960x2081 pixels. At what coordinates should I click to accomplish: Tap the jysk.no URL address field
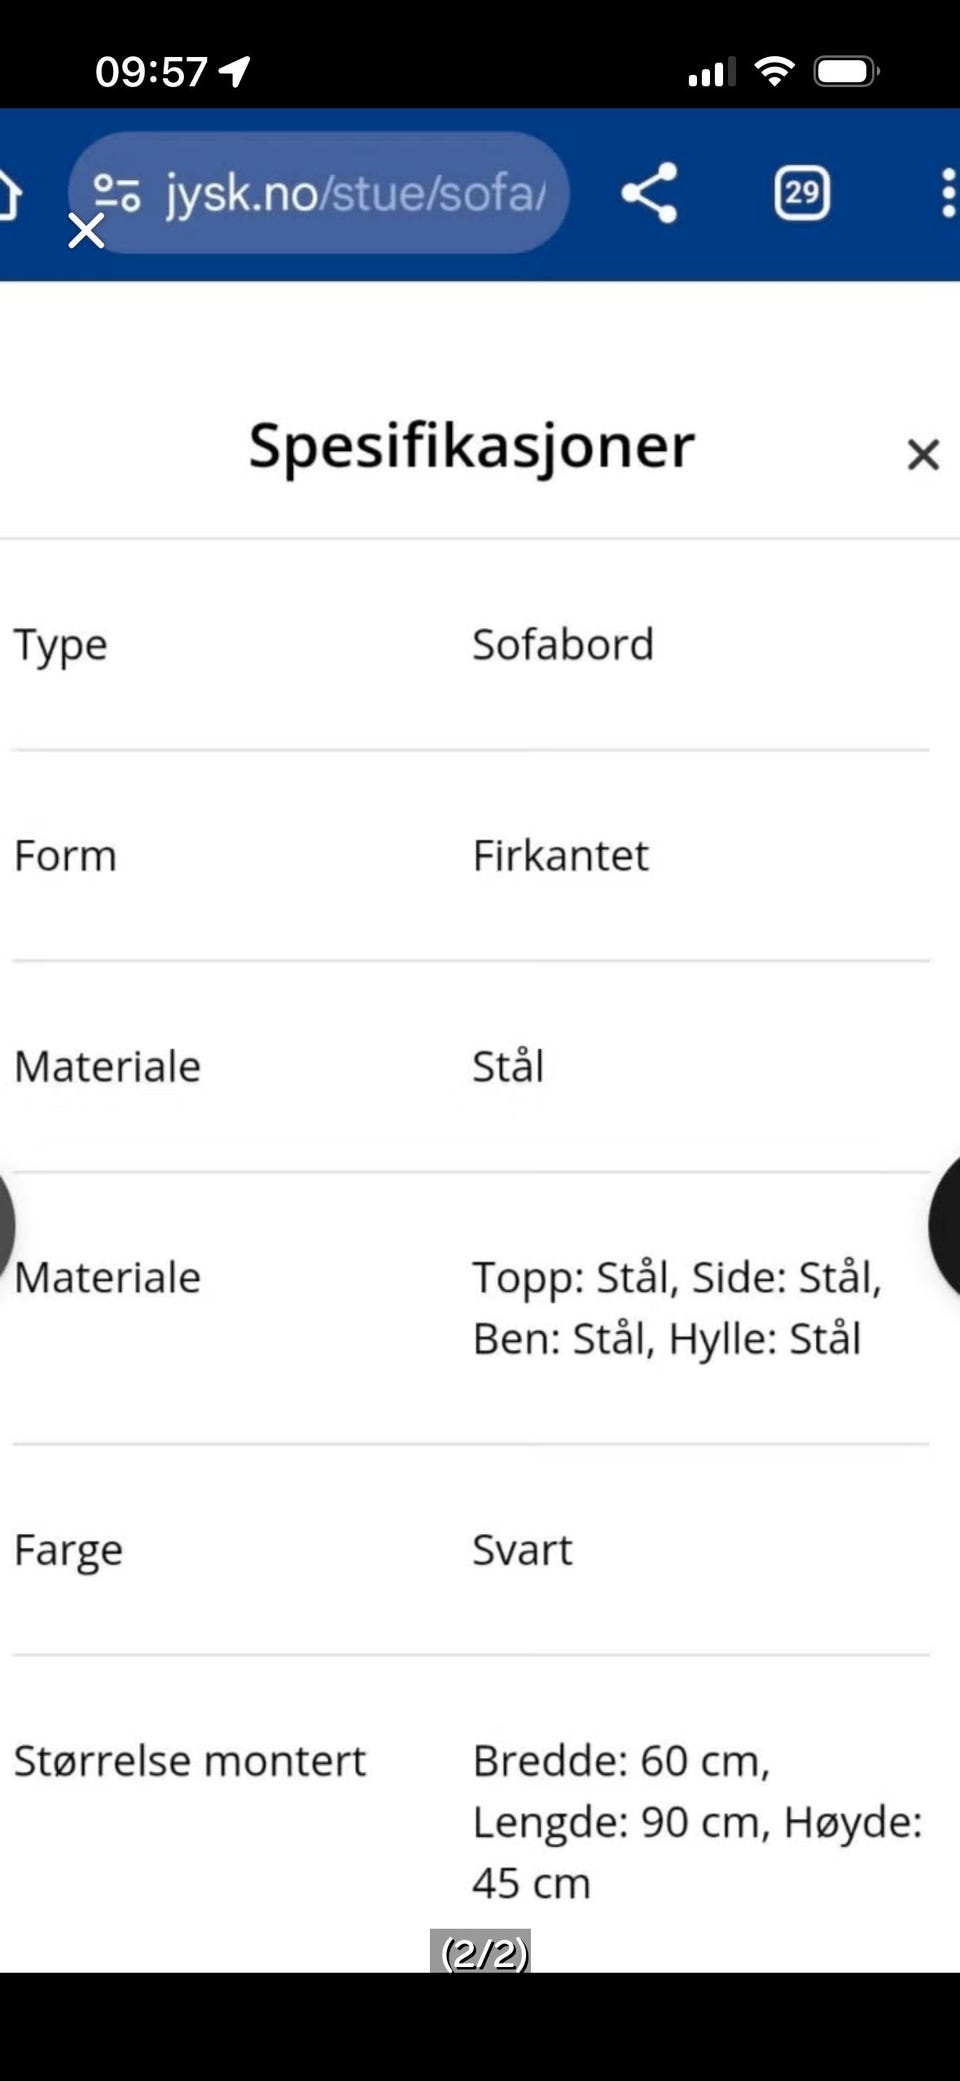(355, 192)
